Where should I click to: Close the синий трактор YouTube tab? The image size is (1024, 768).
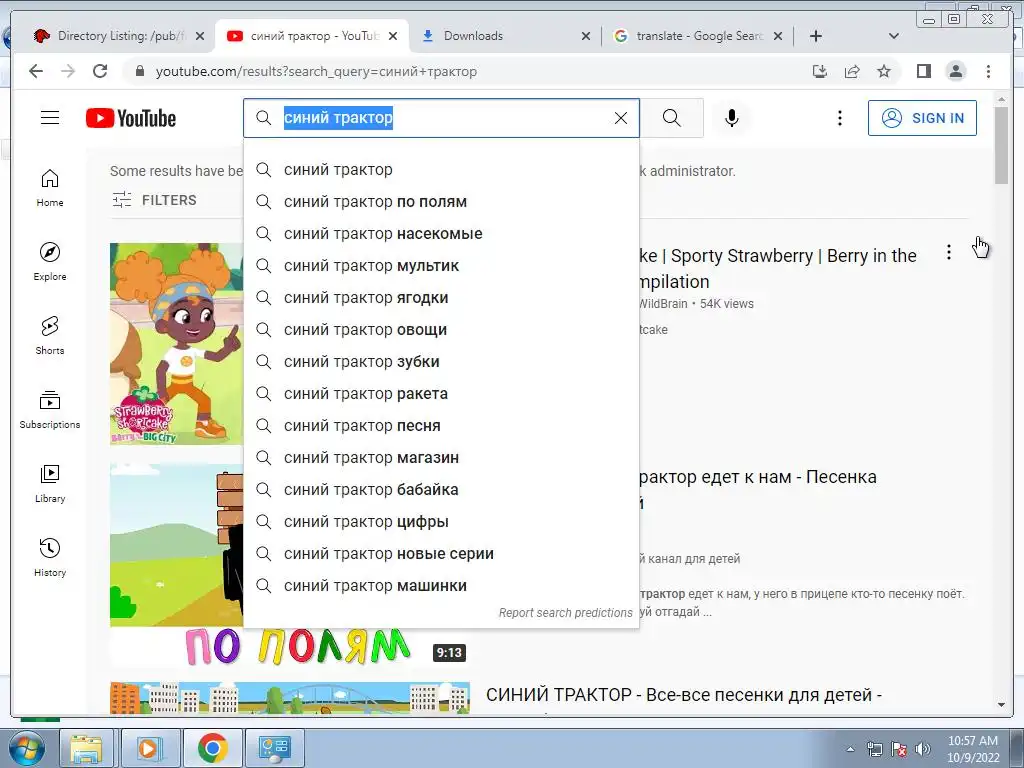[x=392, y=37]
